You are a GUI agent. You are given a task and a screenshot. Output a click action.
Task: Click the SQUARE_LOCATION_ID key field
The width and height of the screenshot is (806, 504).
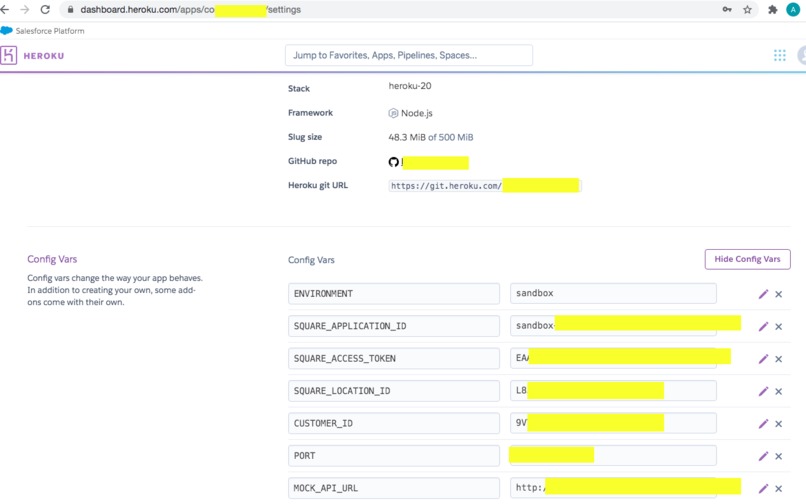tap(394, 391)
